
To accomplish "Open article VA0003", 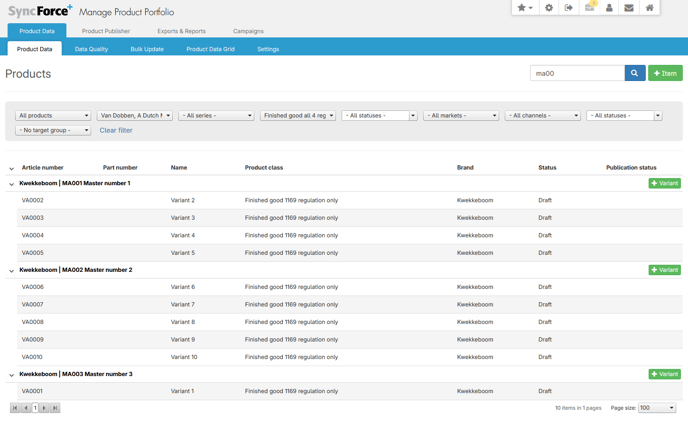I will (32, 218).
